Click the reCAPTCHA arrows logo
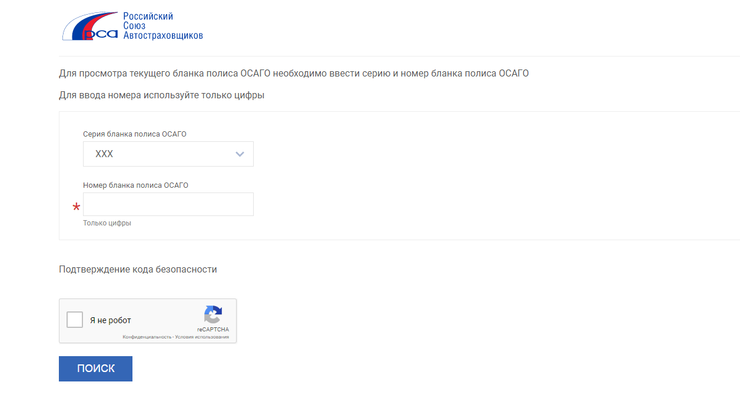 (x=213, y=314)
